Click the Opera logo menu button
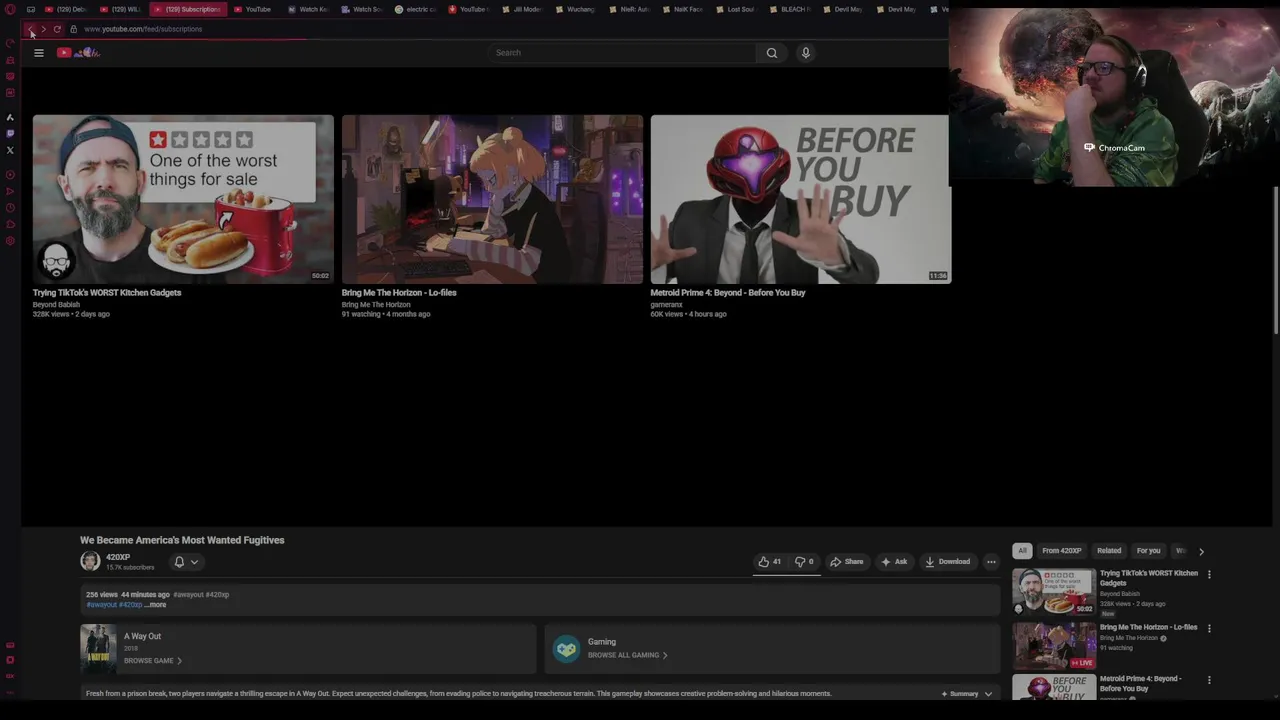1280x720 pixels. 10,9
